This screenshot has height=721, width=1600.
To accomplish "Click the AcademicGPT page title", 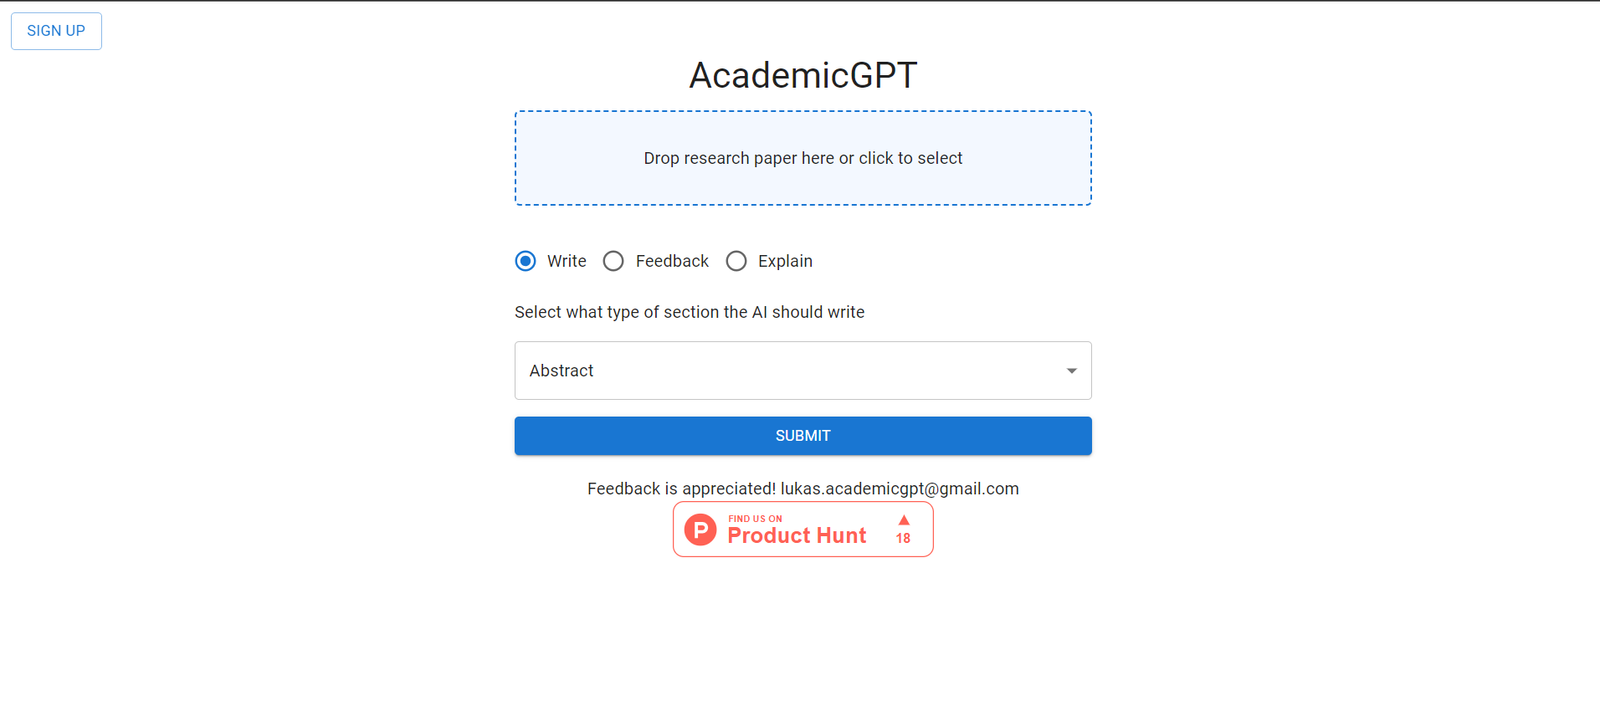I will click(x=803, y=75).
